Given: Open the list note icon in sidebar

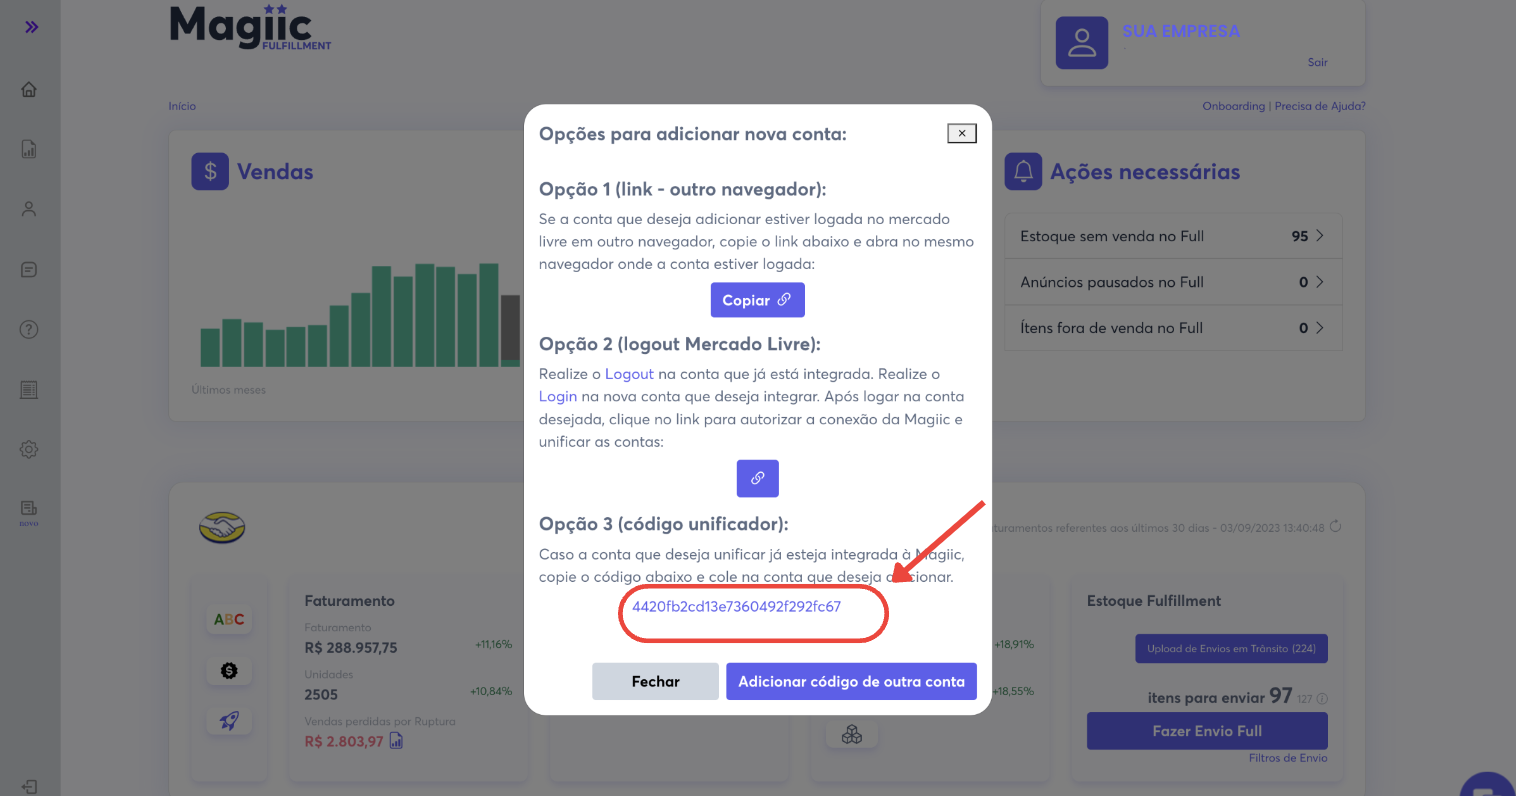Looking at the screenshot, I should 29,269.
